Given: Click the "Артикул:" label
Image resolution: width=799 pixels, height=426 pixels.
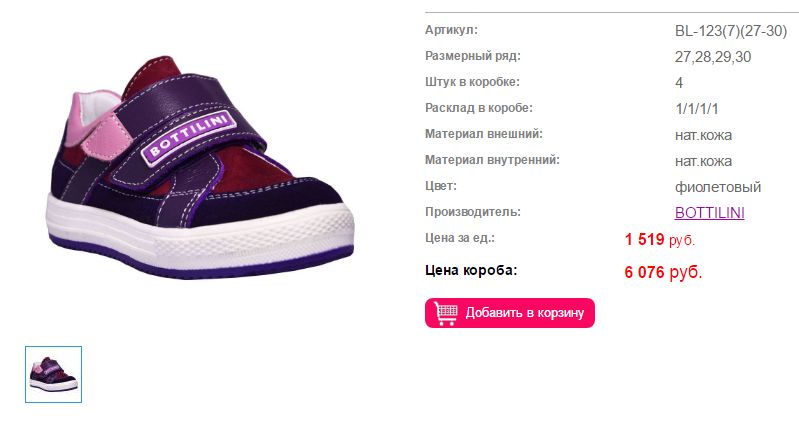Looking at the screenshot, I should [451, 30].
